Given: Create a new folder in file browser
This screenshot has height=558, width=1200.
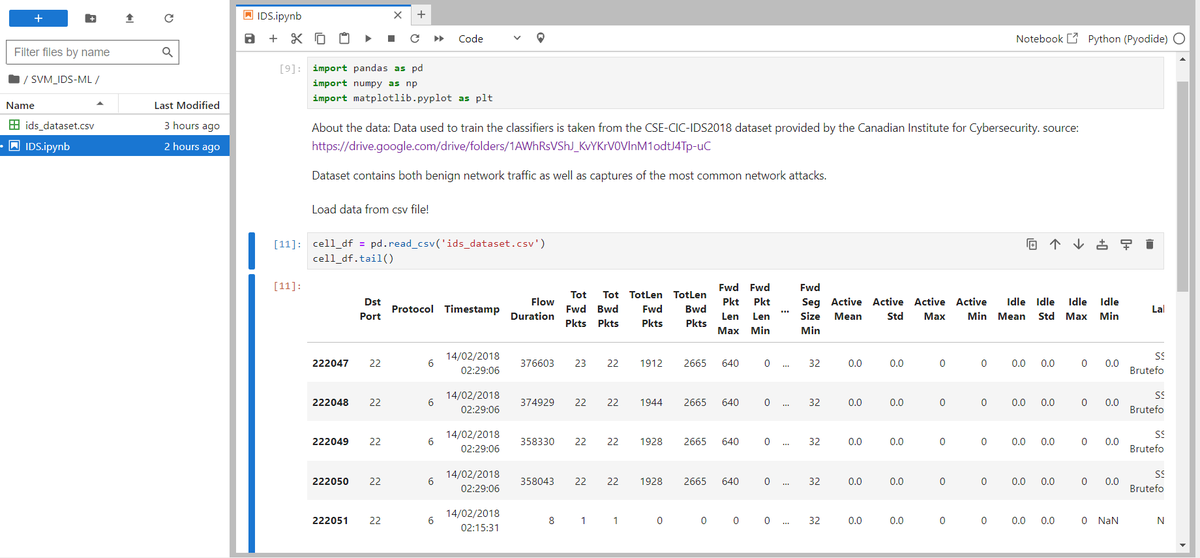Looking at the screenshot, I should coord(91,19).
